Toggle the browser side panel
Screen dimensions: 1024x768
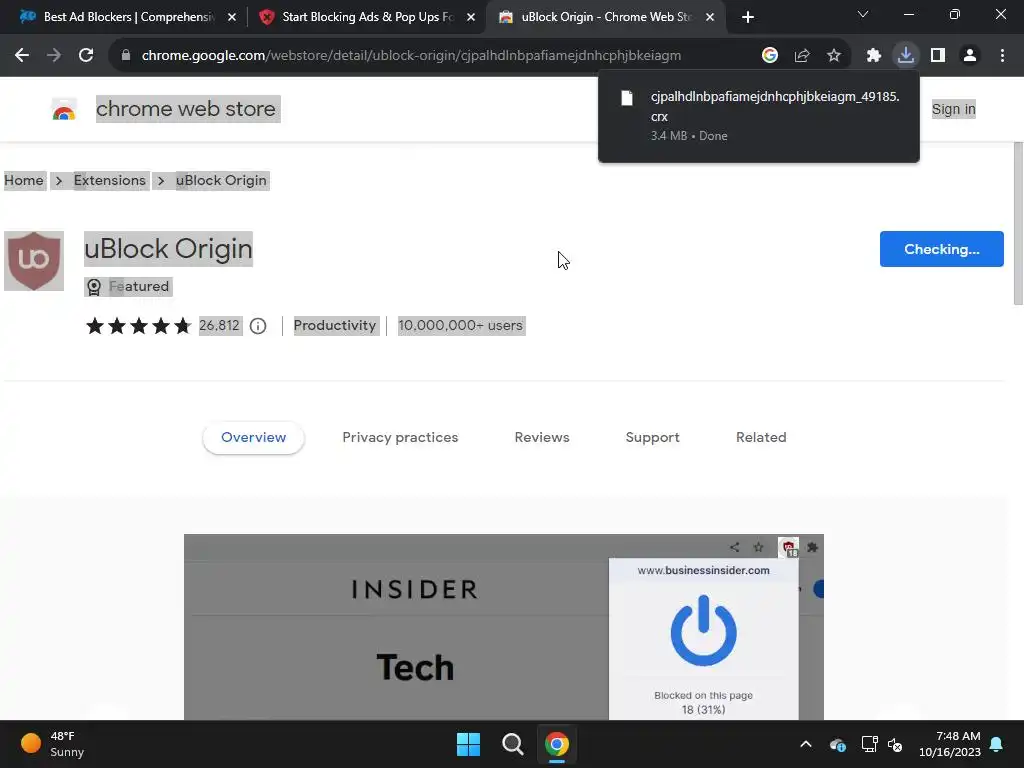pyautogui.click(x=938, y=56)
